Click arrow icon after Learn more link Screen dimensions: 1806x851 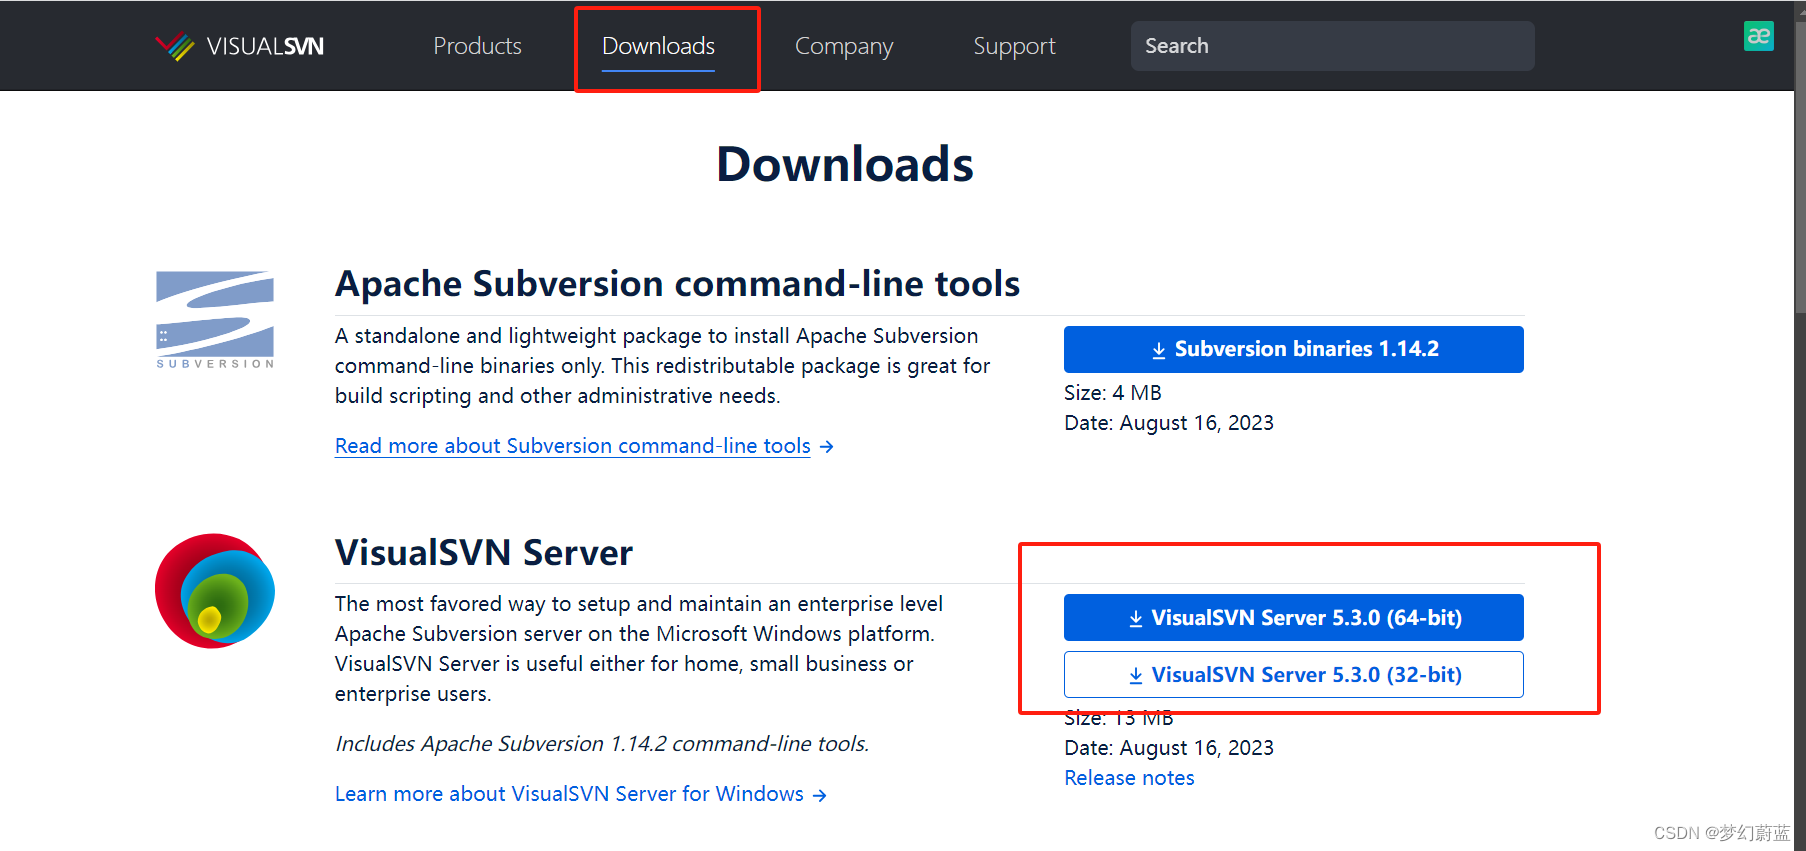(x=819, y=795)
